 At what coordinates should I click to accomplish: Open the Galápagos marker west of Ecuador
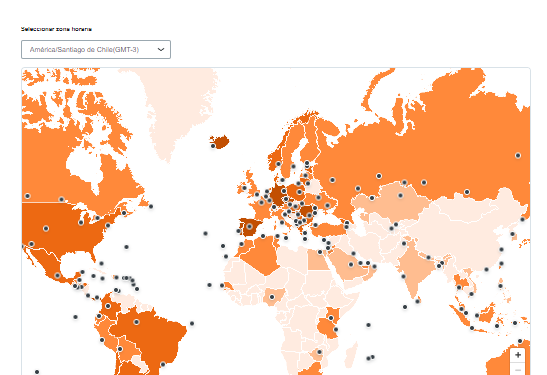(x=75, y=317)
